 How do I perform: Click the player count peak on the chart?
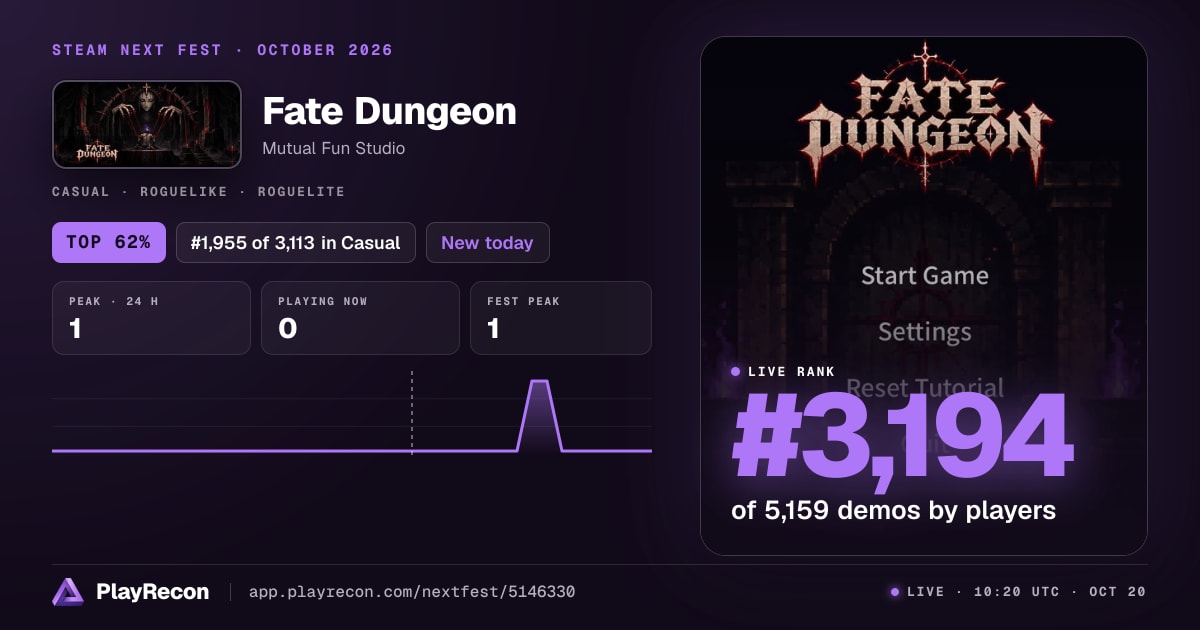(540, 382)
